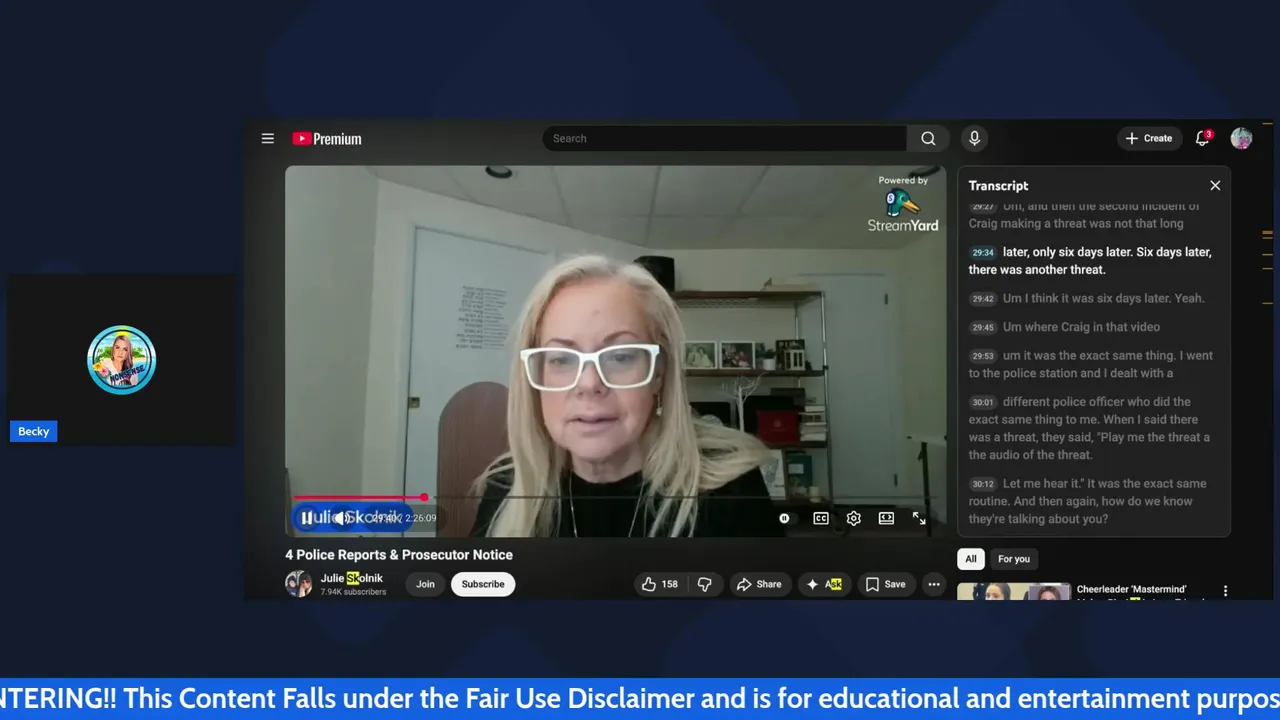Open the Ask AI button
The image size is (1280, 720).
(824, 584)
